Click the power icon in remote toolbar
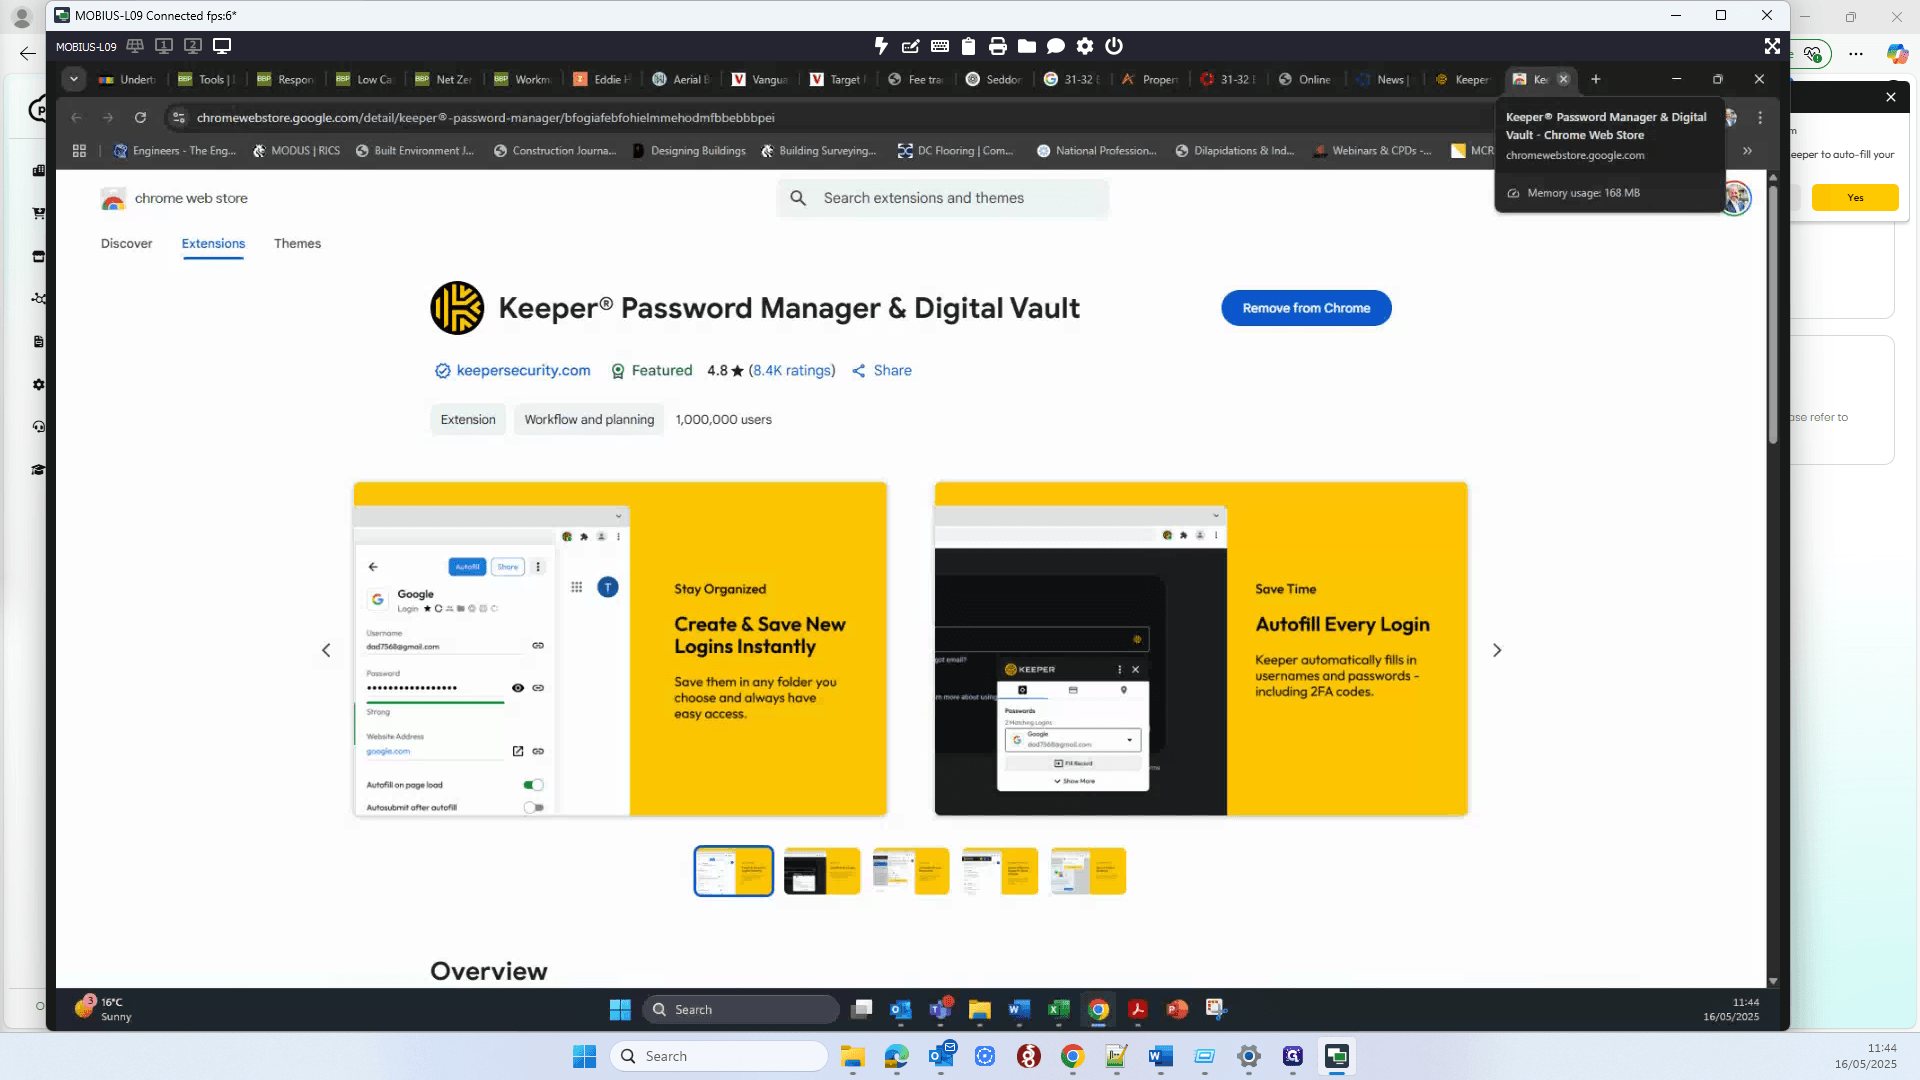The image size is (1920, 1080). pyautogui.click(x=1114, y=46)
